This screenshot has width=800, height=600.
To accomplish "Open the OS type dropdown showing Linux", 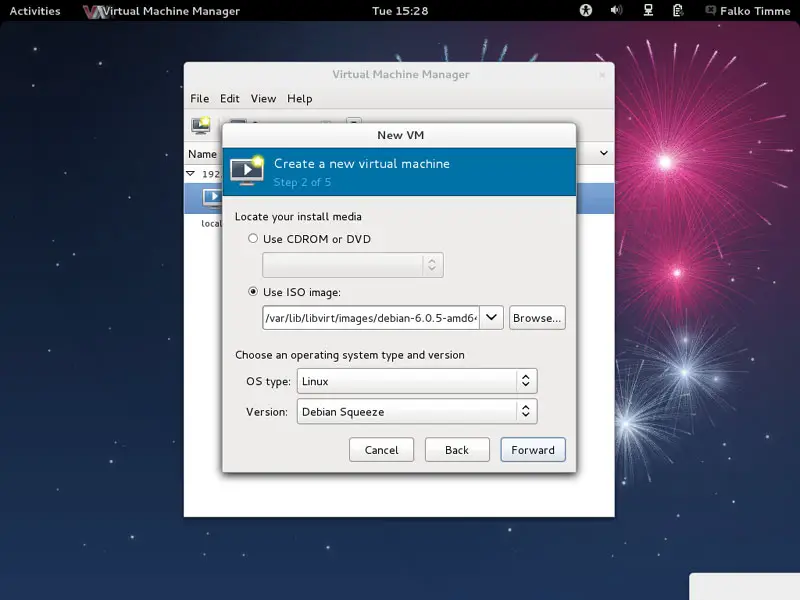I will [x=416, y=381].
